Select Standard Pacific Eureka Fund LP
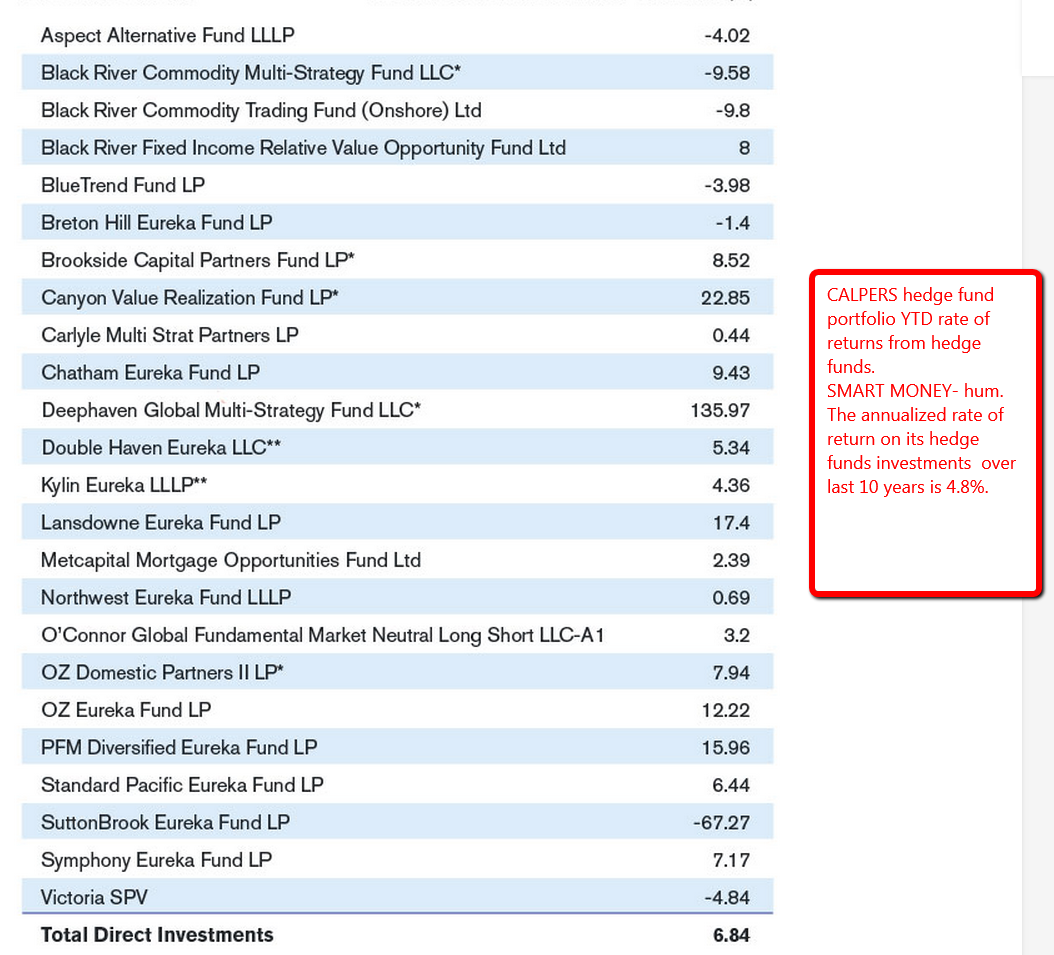This screenshot has height=955, width=1054. coord(182,785)
